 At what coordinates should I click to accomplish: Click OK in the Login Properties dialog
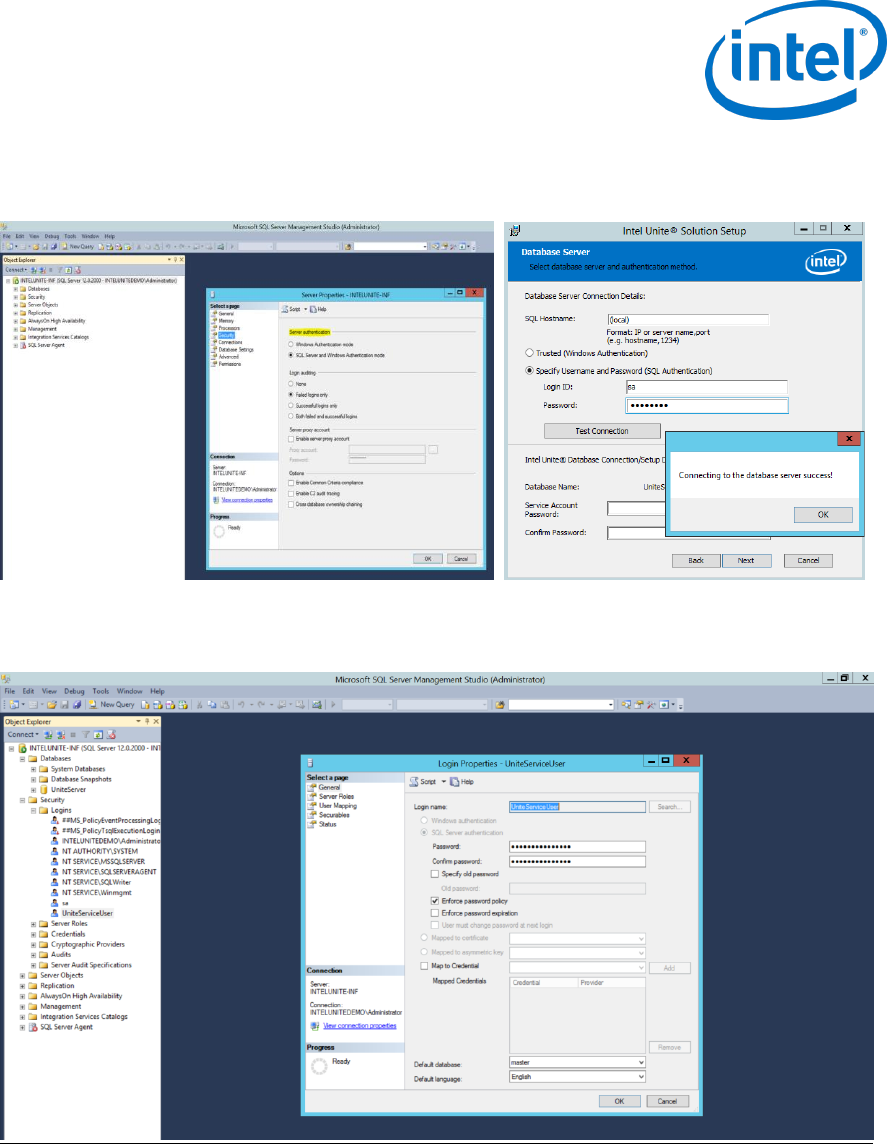pos(619,1102)
